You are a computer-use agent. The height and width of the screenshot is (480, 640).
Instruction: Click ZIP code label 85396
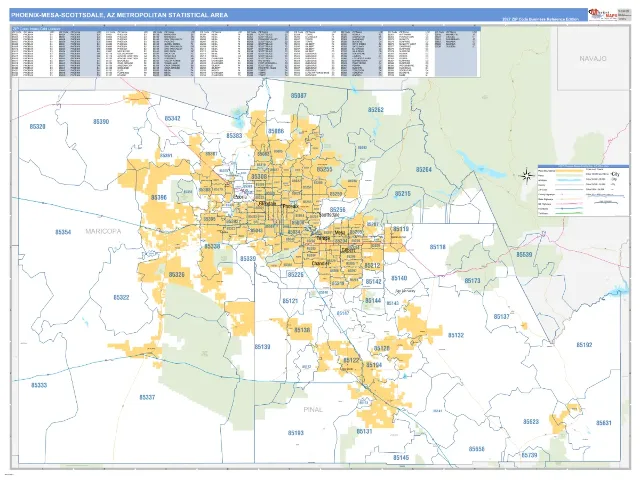point(159,198)
